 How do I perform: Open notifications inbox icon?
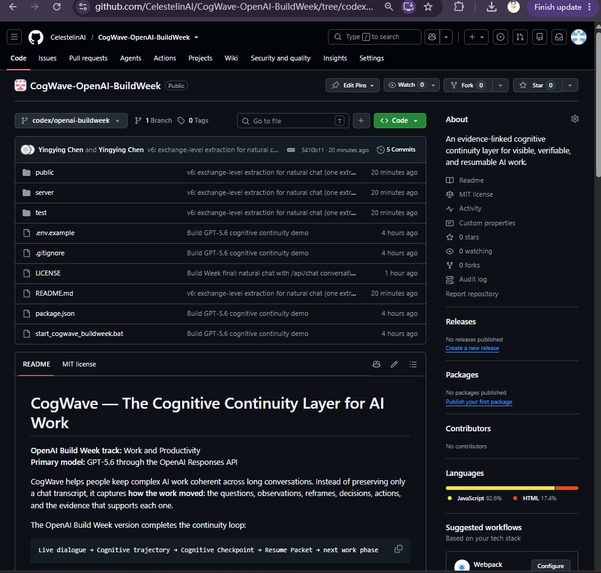click(x=559, y=37)
